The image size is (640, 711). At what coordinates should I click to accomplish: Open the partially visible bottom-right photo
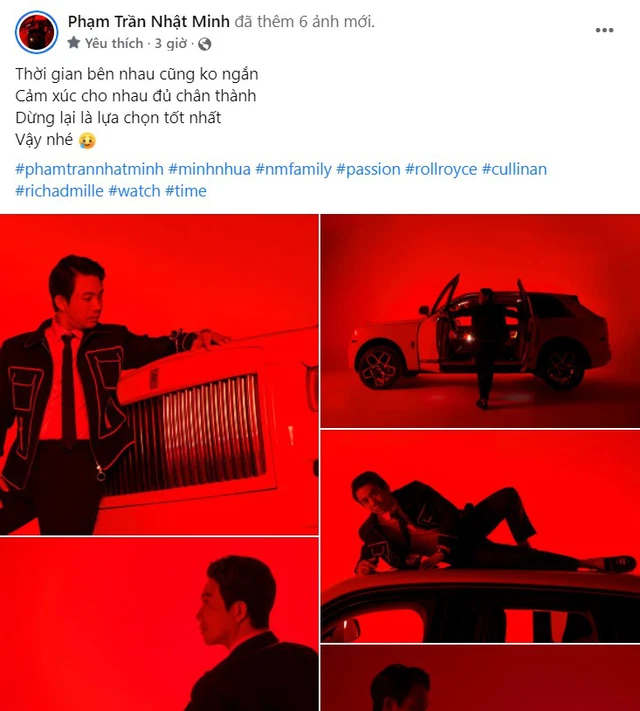tap(480, 678)
